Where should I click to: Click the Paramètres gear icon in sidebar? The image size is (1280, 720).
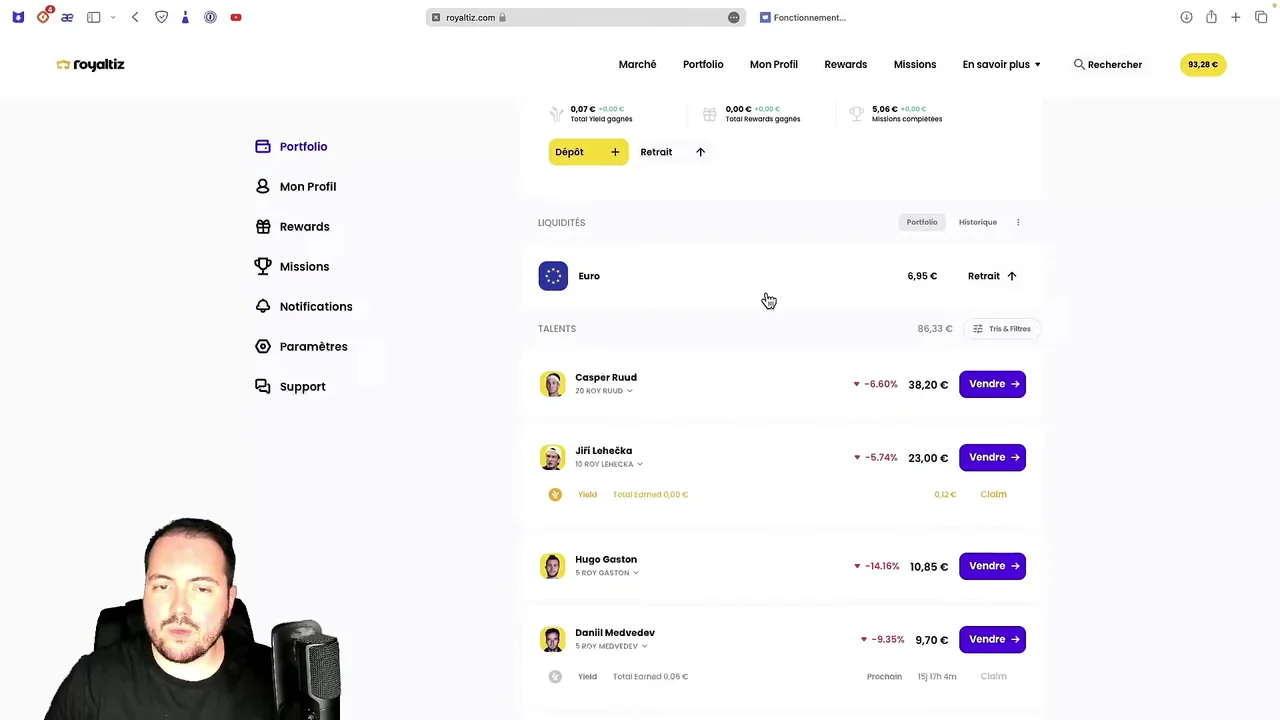[263, 346]
